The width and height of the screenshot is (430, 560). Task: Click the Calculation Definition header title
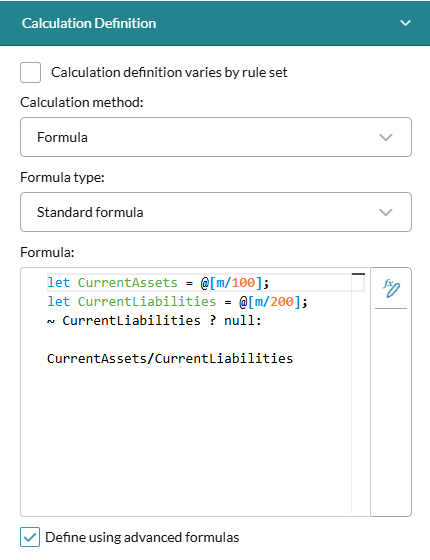pos(89,23)
